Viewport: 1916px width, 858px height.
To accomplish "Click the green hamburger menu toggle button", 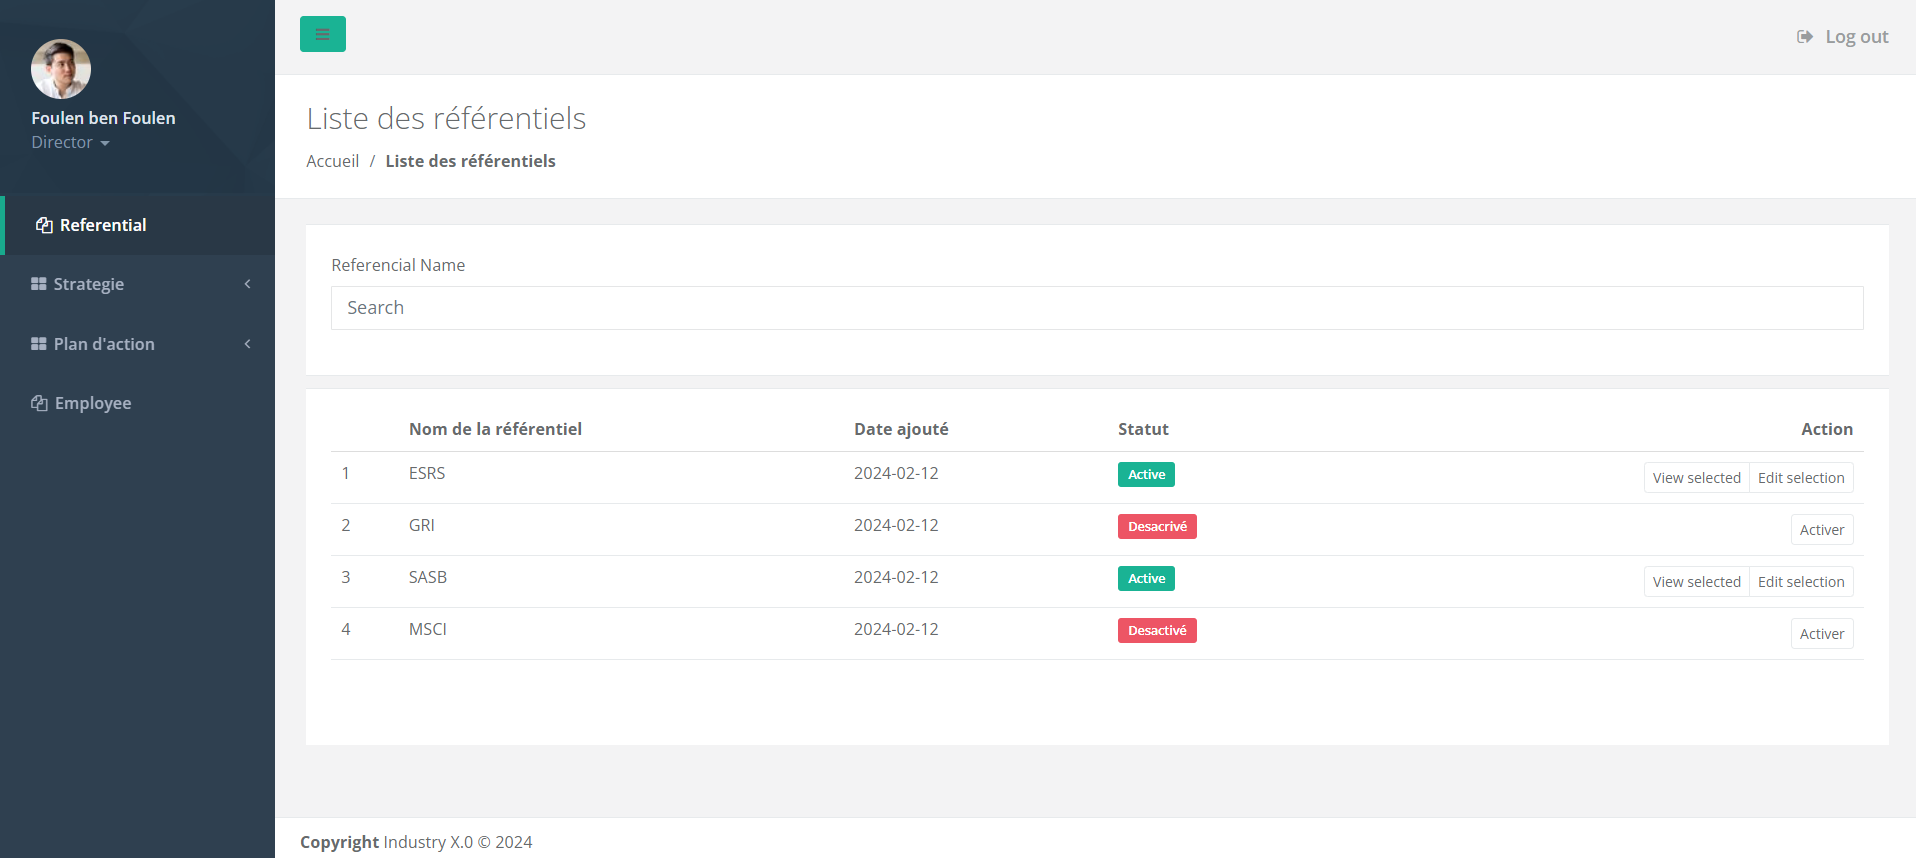I will (x=322, y=34).
